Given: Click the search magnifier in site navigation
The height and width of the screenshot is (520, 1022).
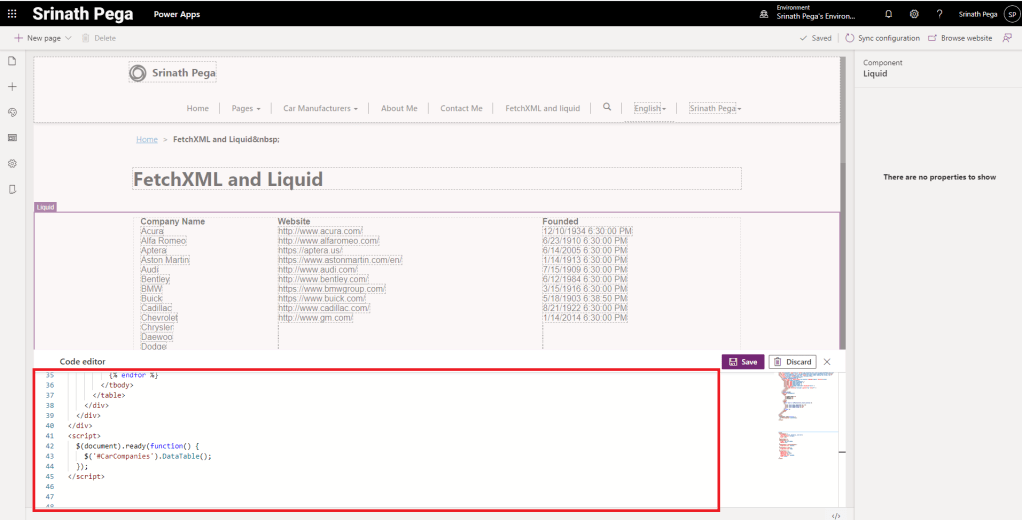Looking at the screenshot, I should pyautogui.click(x=606, y=107).
